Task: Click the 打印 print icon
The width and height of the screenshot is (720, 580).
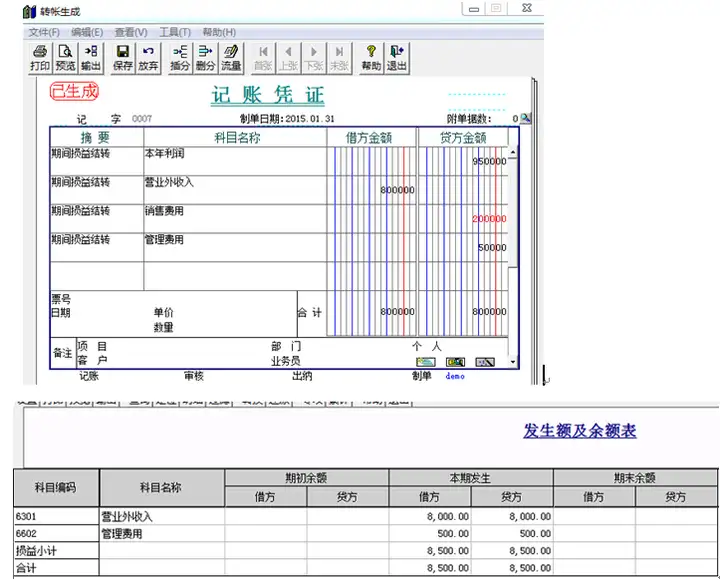Action: (40, 58)
